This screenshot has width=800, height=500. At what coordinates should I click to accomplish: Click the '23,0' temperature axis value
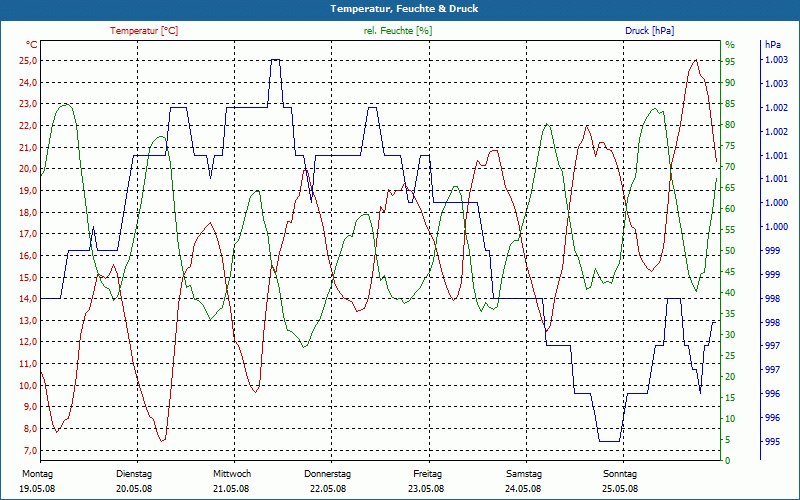(28, 104)
